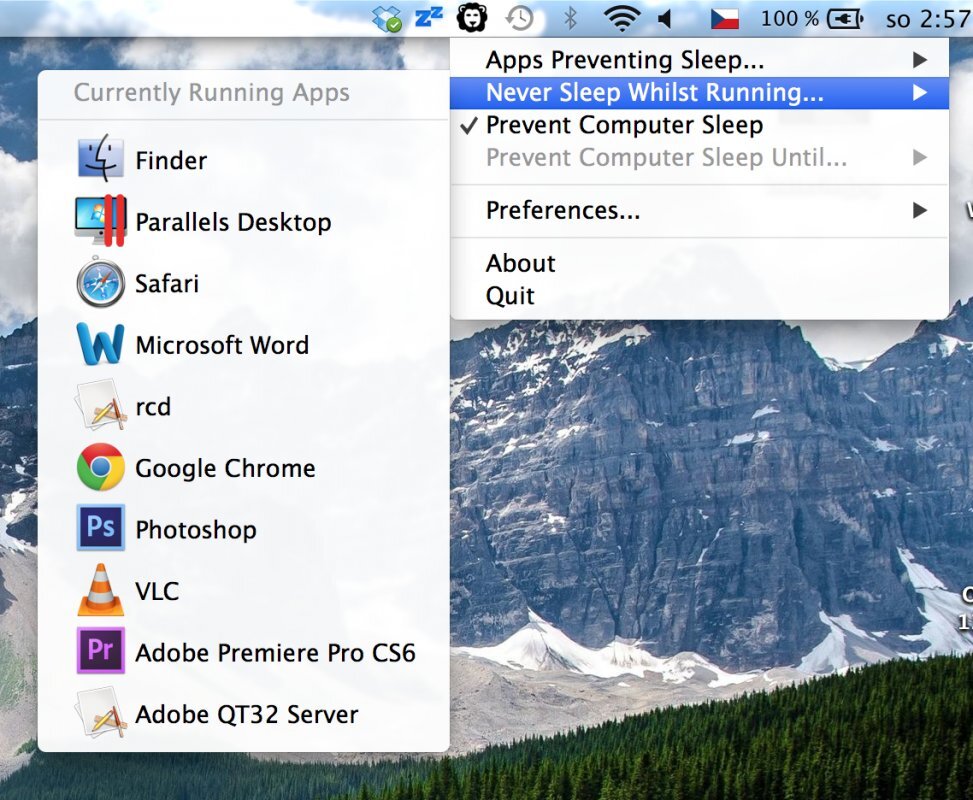Click the Finder icon in running apps list

(100, 160)
